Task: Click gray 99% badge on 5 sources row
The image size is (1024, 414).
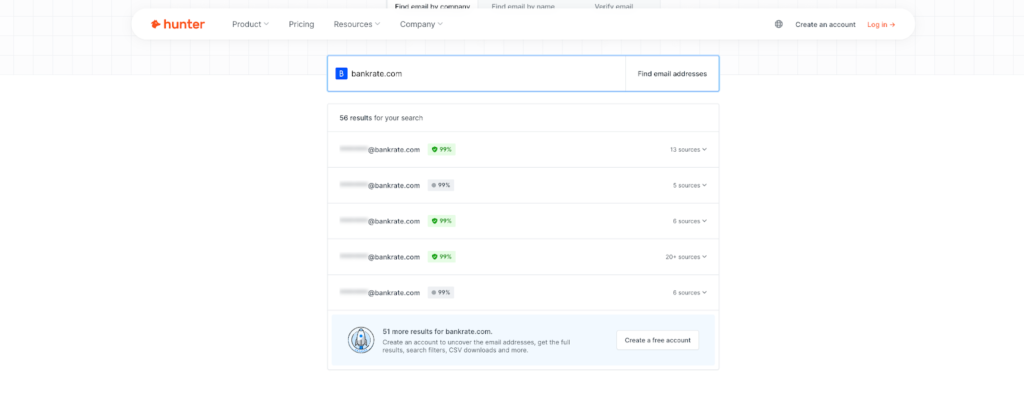Action: (441, 185)
